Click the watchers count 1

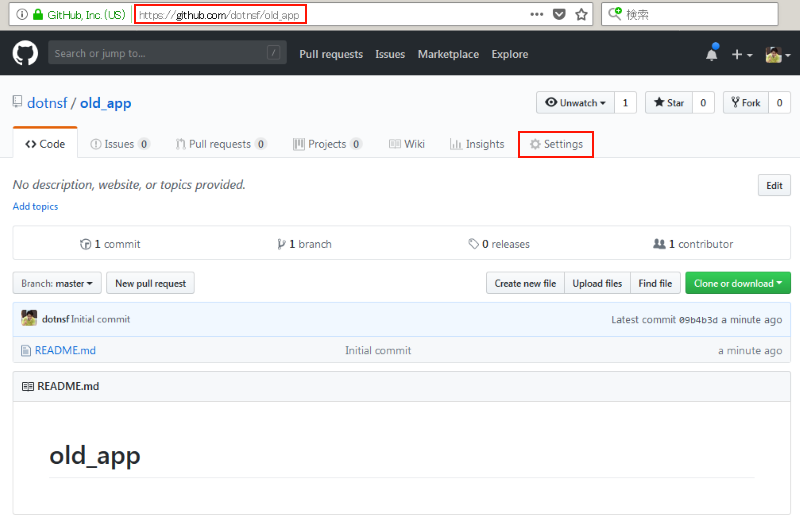[625, 103]
